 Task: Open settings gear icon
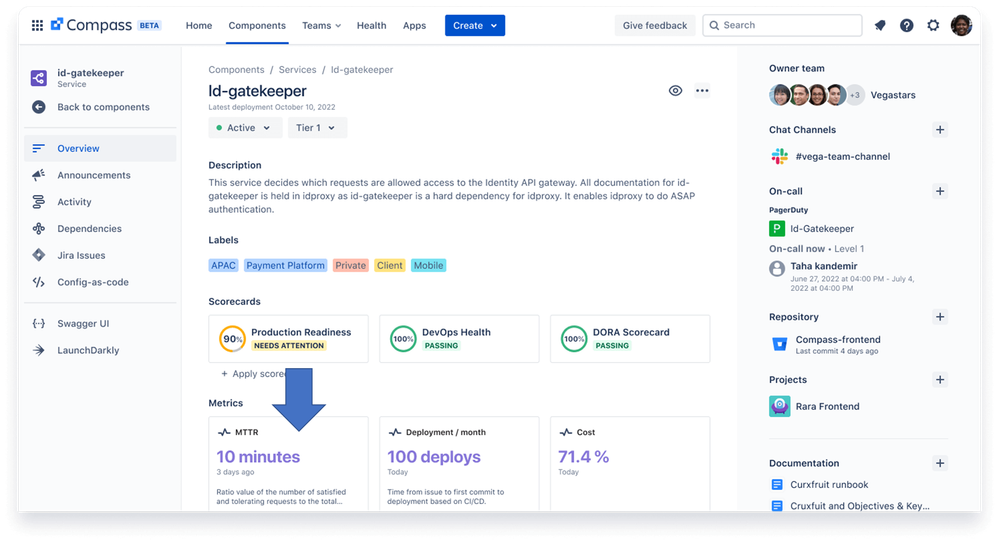point(933,25)
